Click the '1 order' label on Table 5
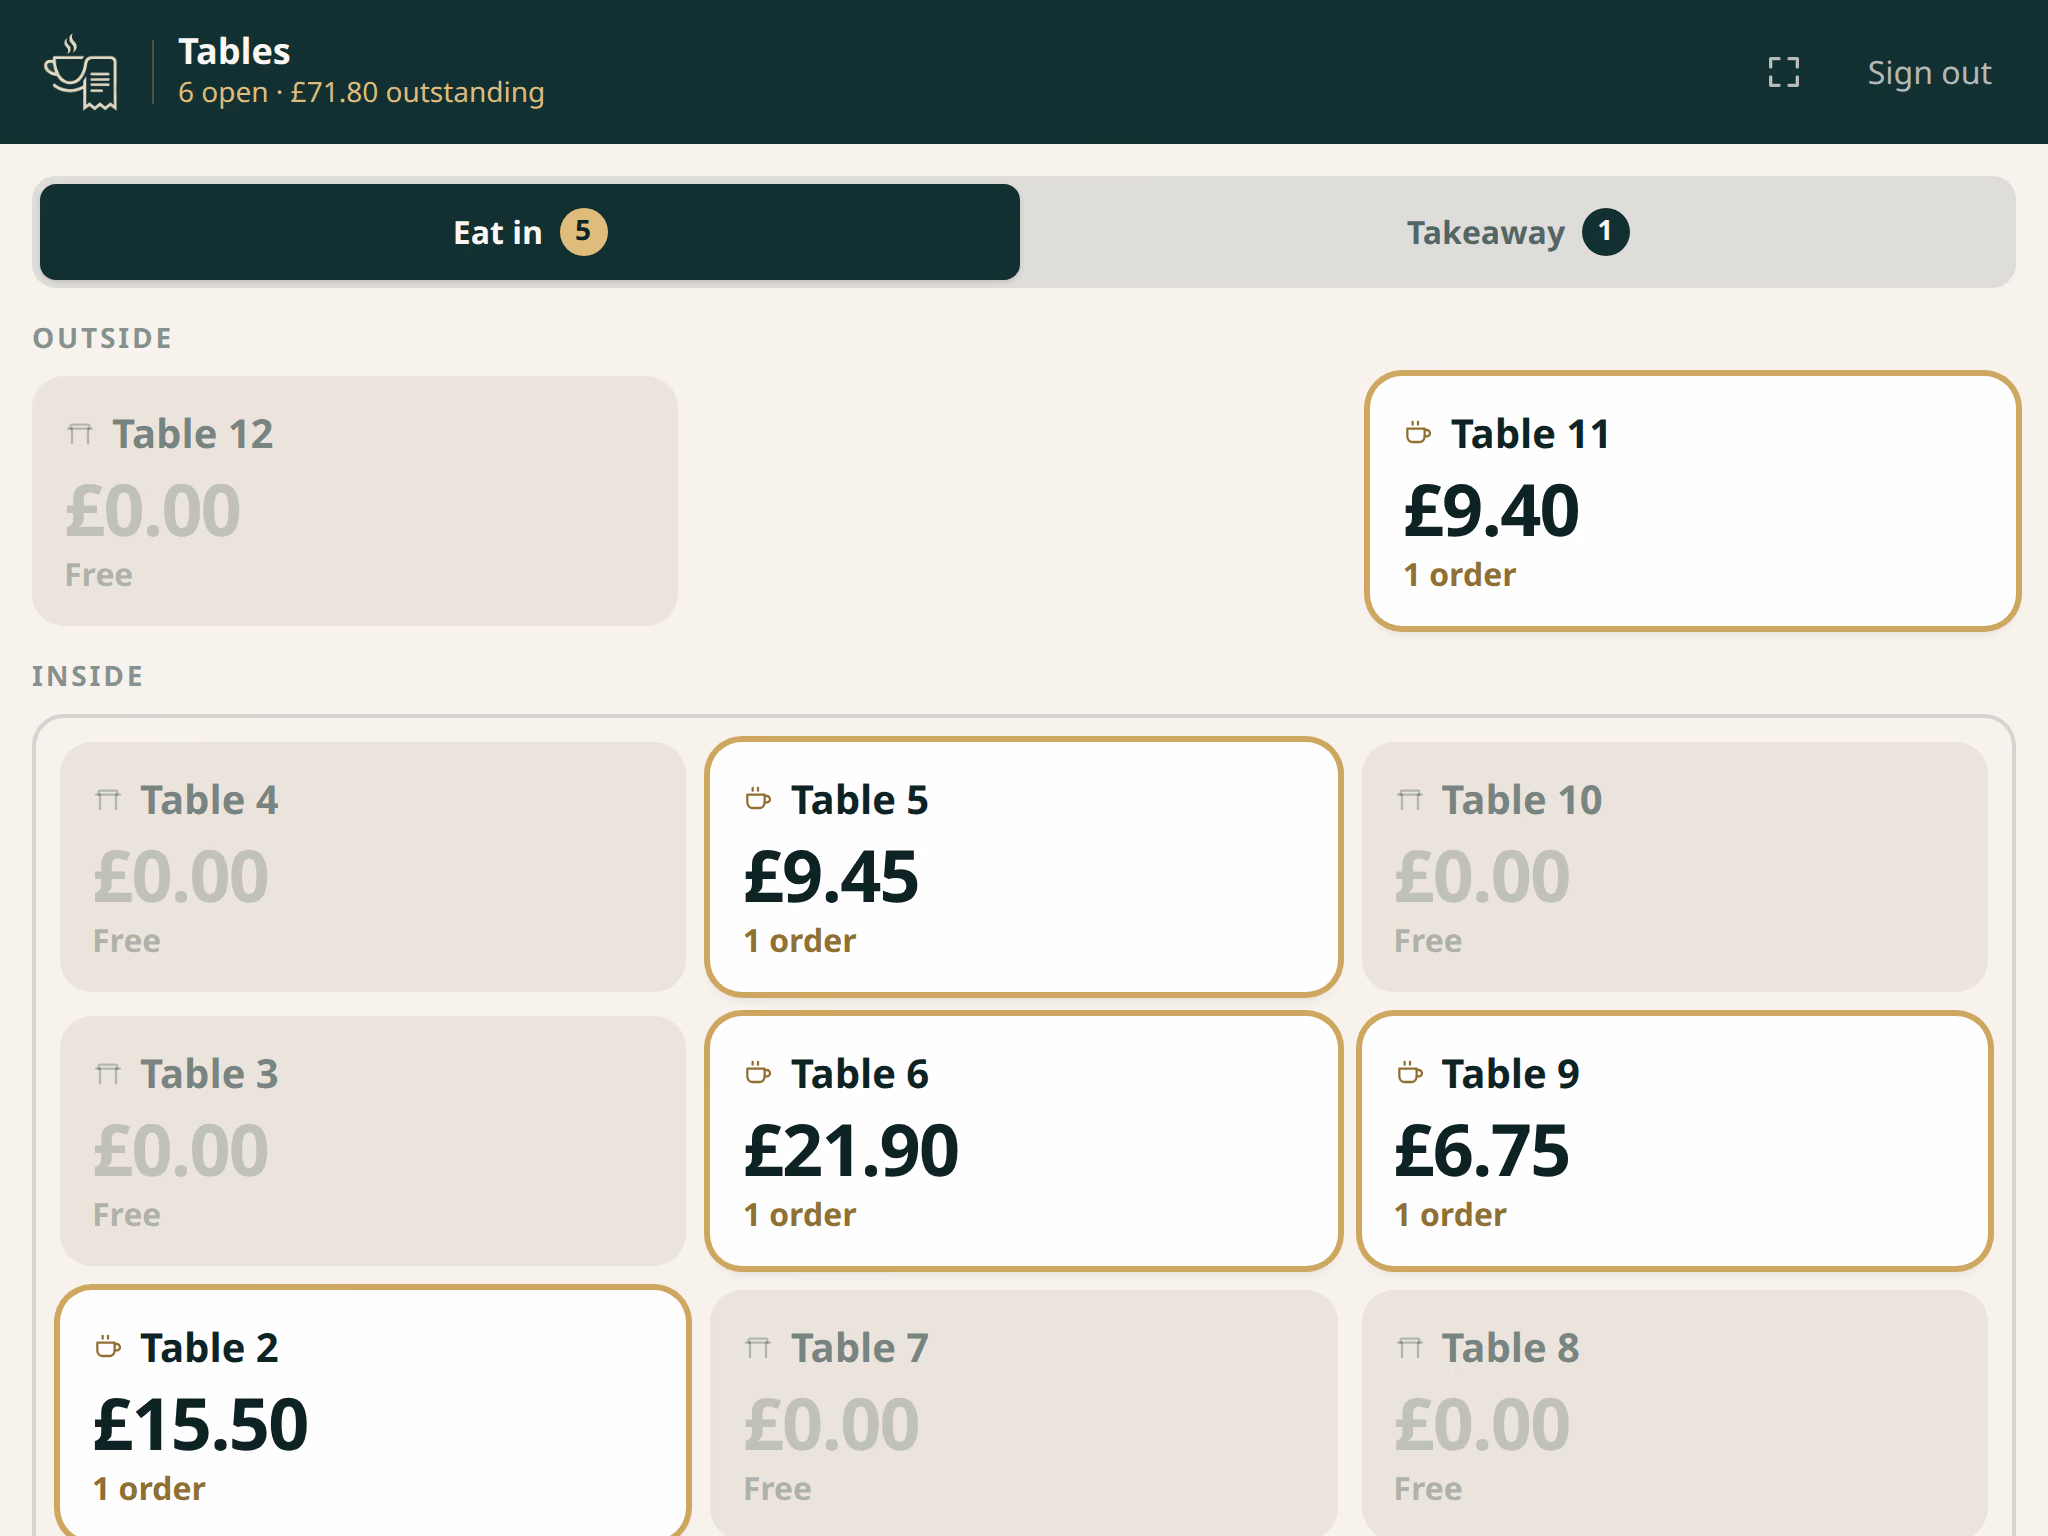 800,940
